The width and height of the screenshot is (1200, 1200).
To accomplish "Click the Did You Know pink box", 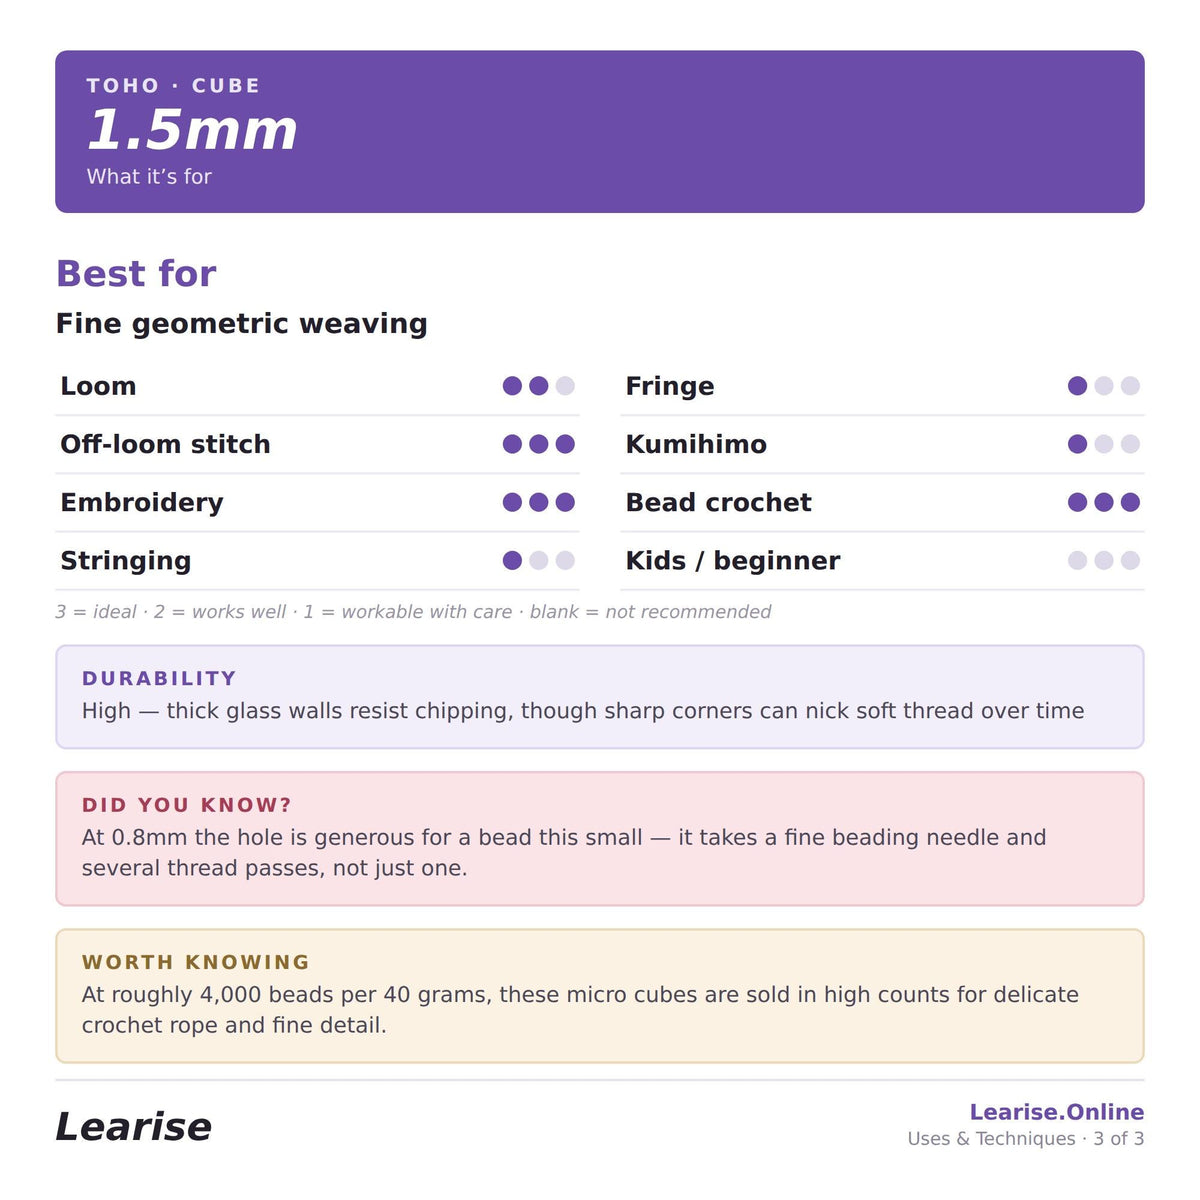I will coord(600,839).
